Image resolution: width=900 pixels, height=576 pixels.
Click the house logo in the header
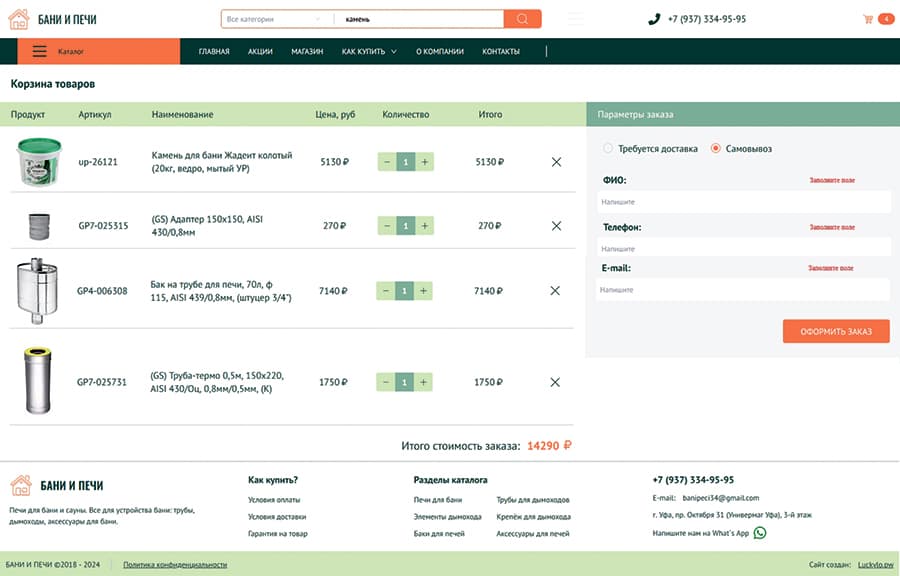(19, 19)
